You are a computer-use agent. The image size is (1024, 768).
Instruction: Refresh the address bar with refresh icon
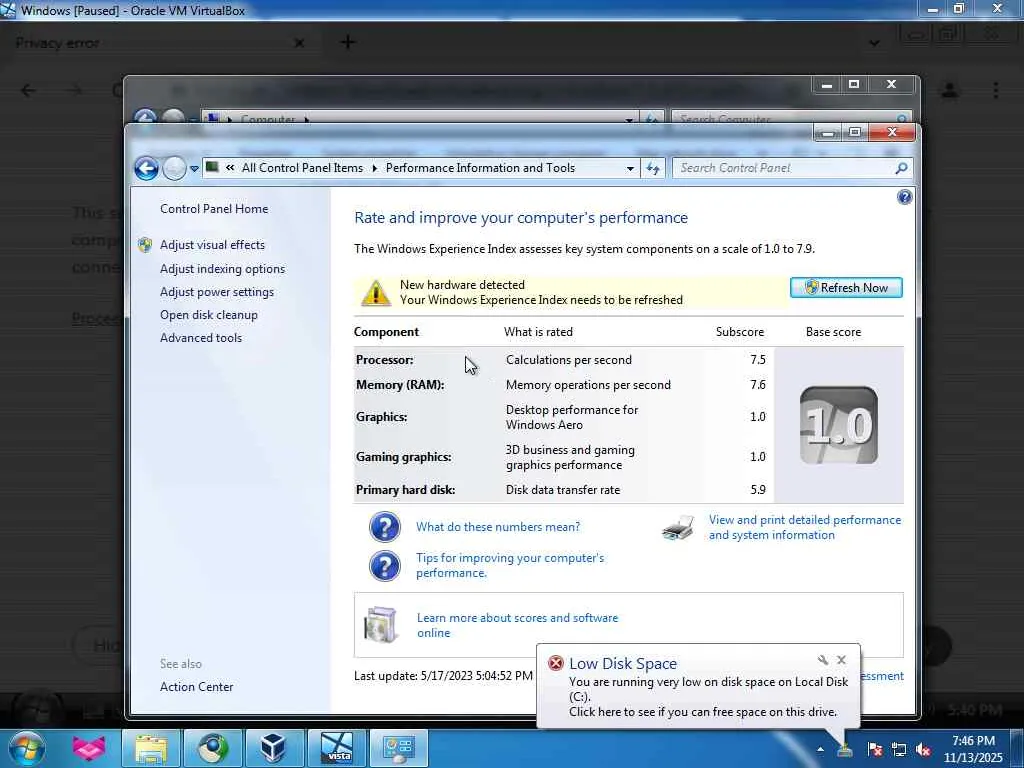[652, 168]
